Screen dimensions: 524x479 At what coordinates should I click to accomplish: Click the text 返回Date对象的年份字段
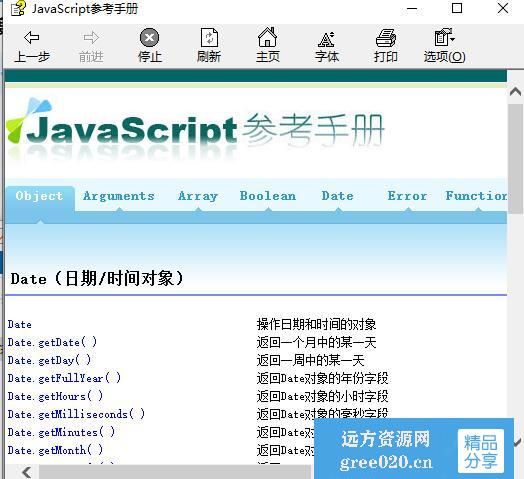coord(322,378)
